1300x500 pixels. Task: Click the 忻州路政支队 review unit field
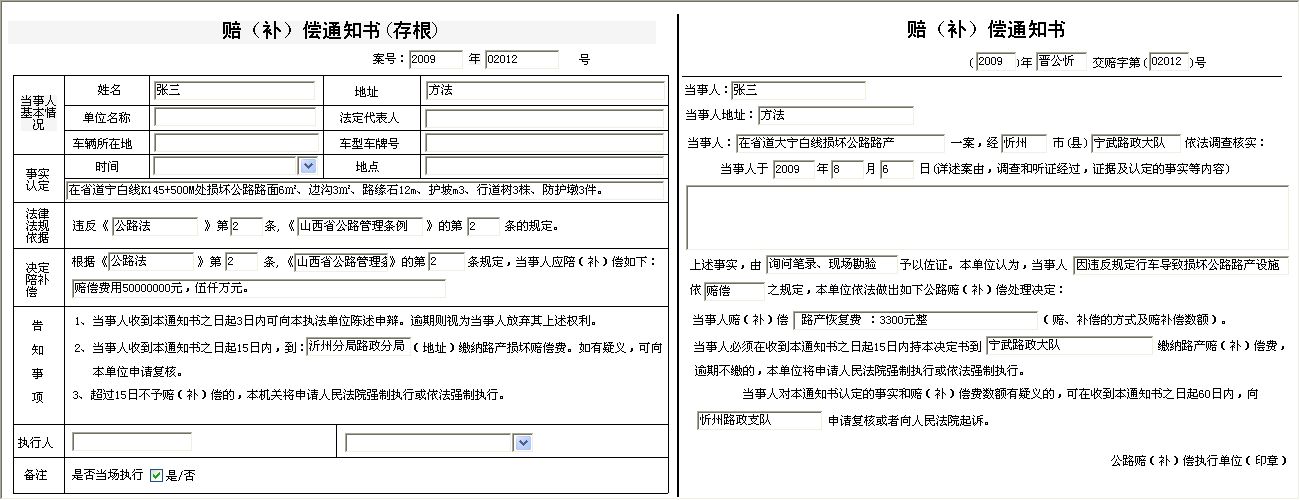click(x=759, y=421)
